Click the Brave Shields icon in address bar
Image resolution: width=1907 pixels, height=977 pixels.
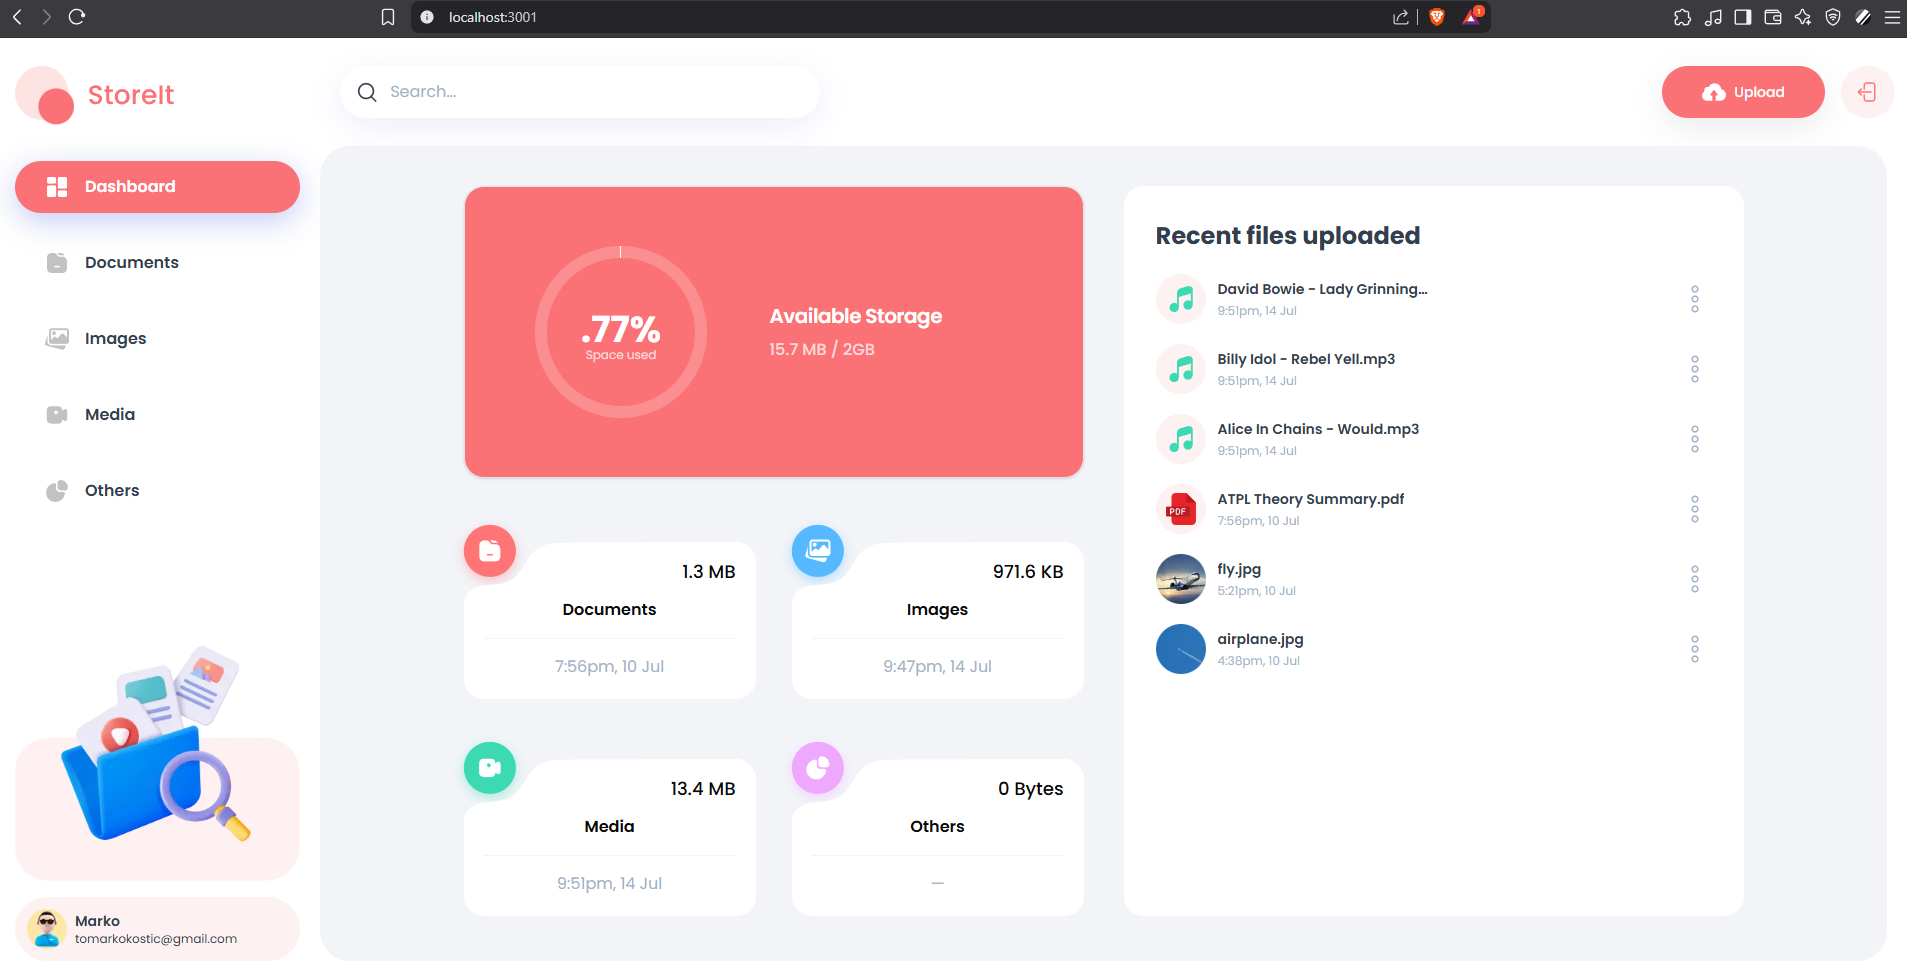click(1437, 17)
